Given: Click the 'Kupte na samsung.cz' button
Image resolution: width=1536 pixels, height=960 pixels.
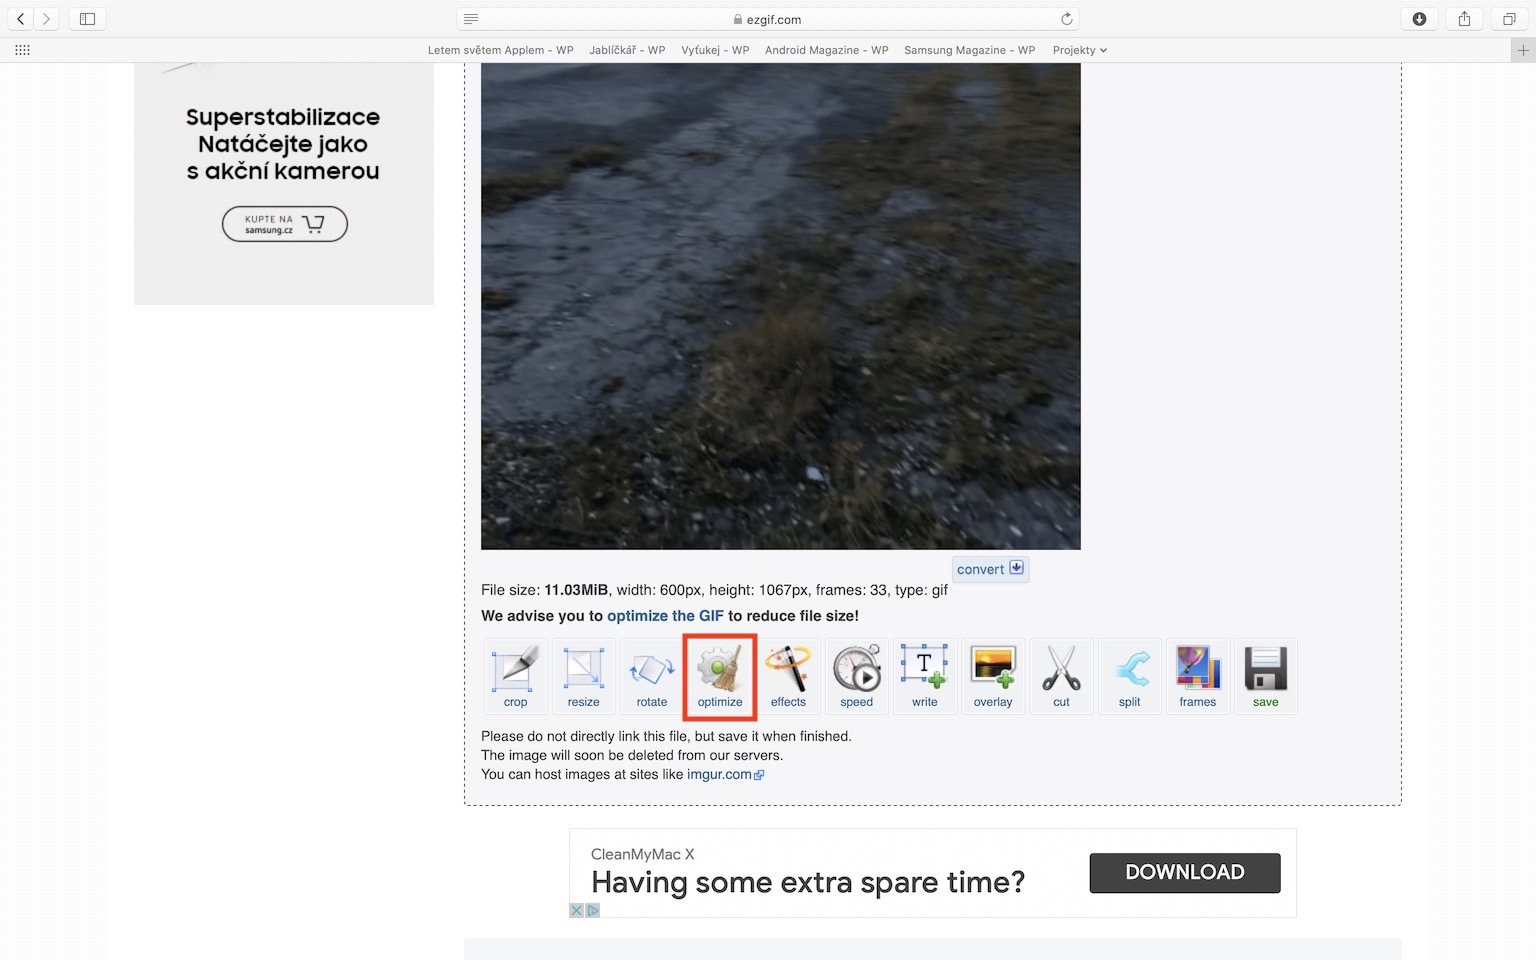Looking at the screenshot, I should click(285, 224).
